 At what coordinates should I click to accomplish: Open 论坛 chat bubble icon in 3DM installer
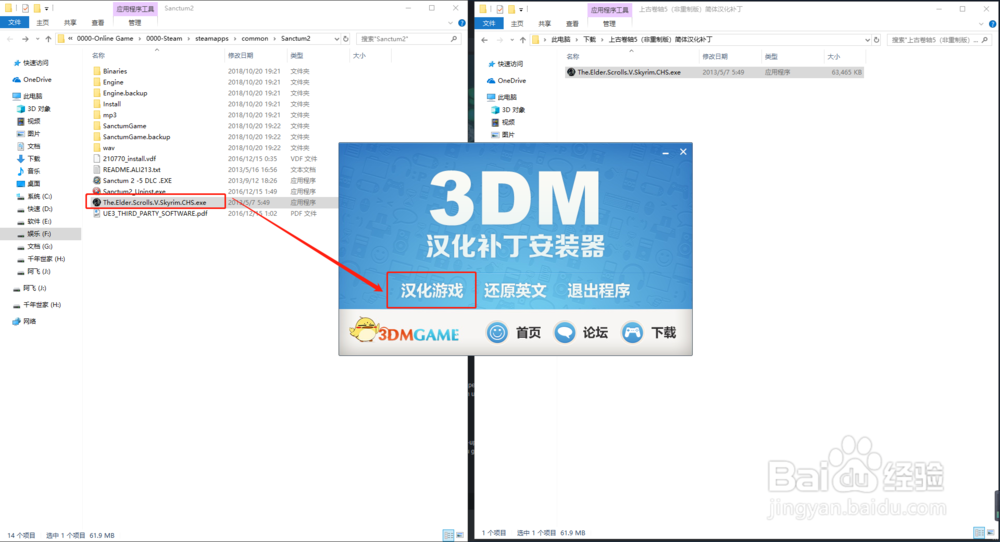tap(564, 332)
